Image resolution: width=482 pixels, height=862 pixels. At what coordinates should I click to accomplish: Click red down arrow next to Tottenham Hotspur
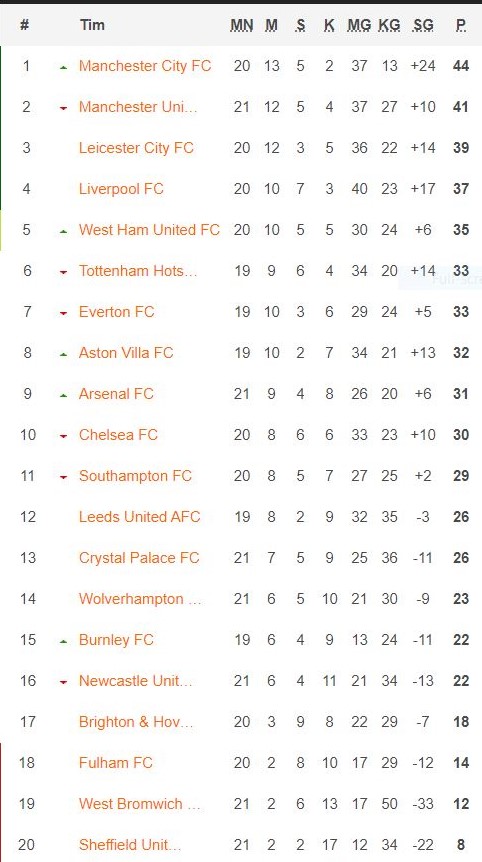pos(64,272)
